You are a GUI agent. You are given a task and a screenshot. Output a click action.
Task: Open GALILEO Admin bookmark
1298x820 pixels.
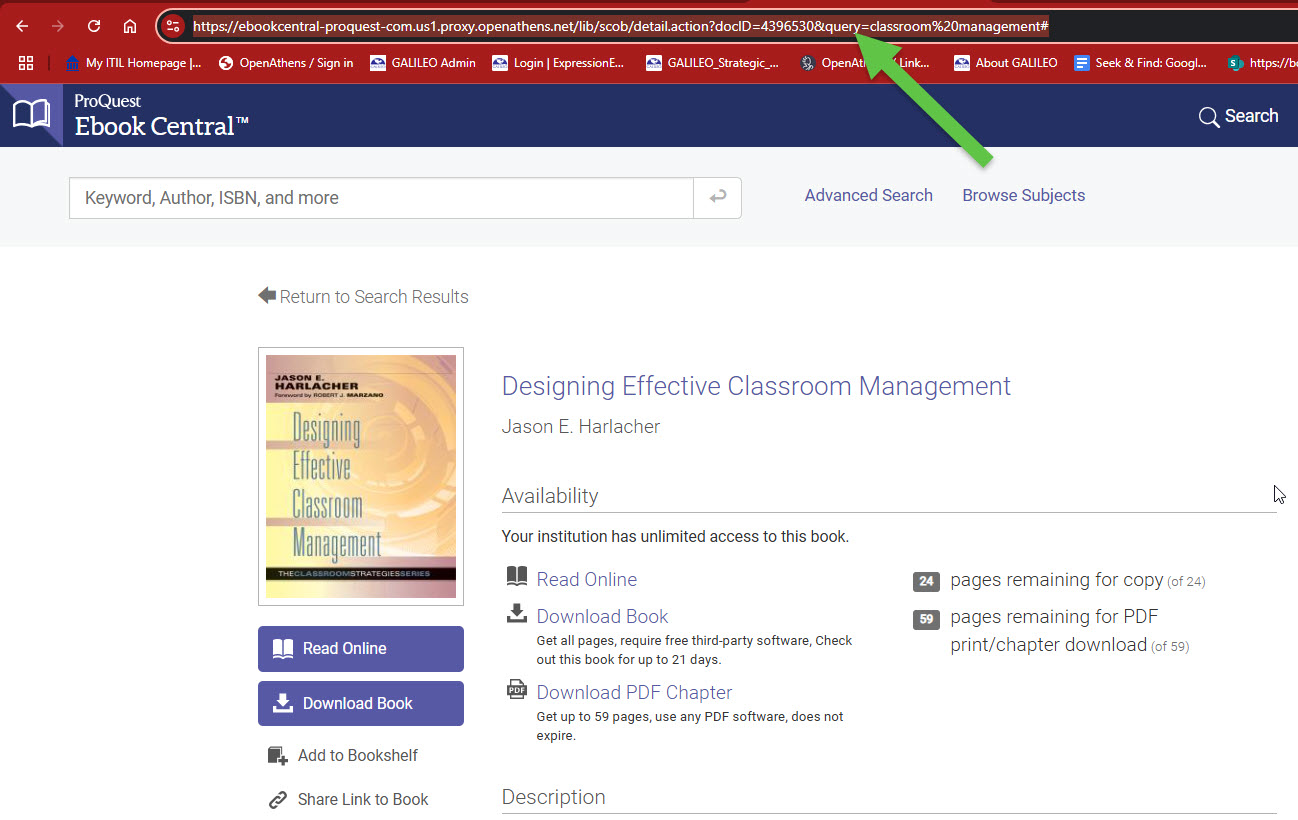click(423, 63)
